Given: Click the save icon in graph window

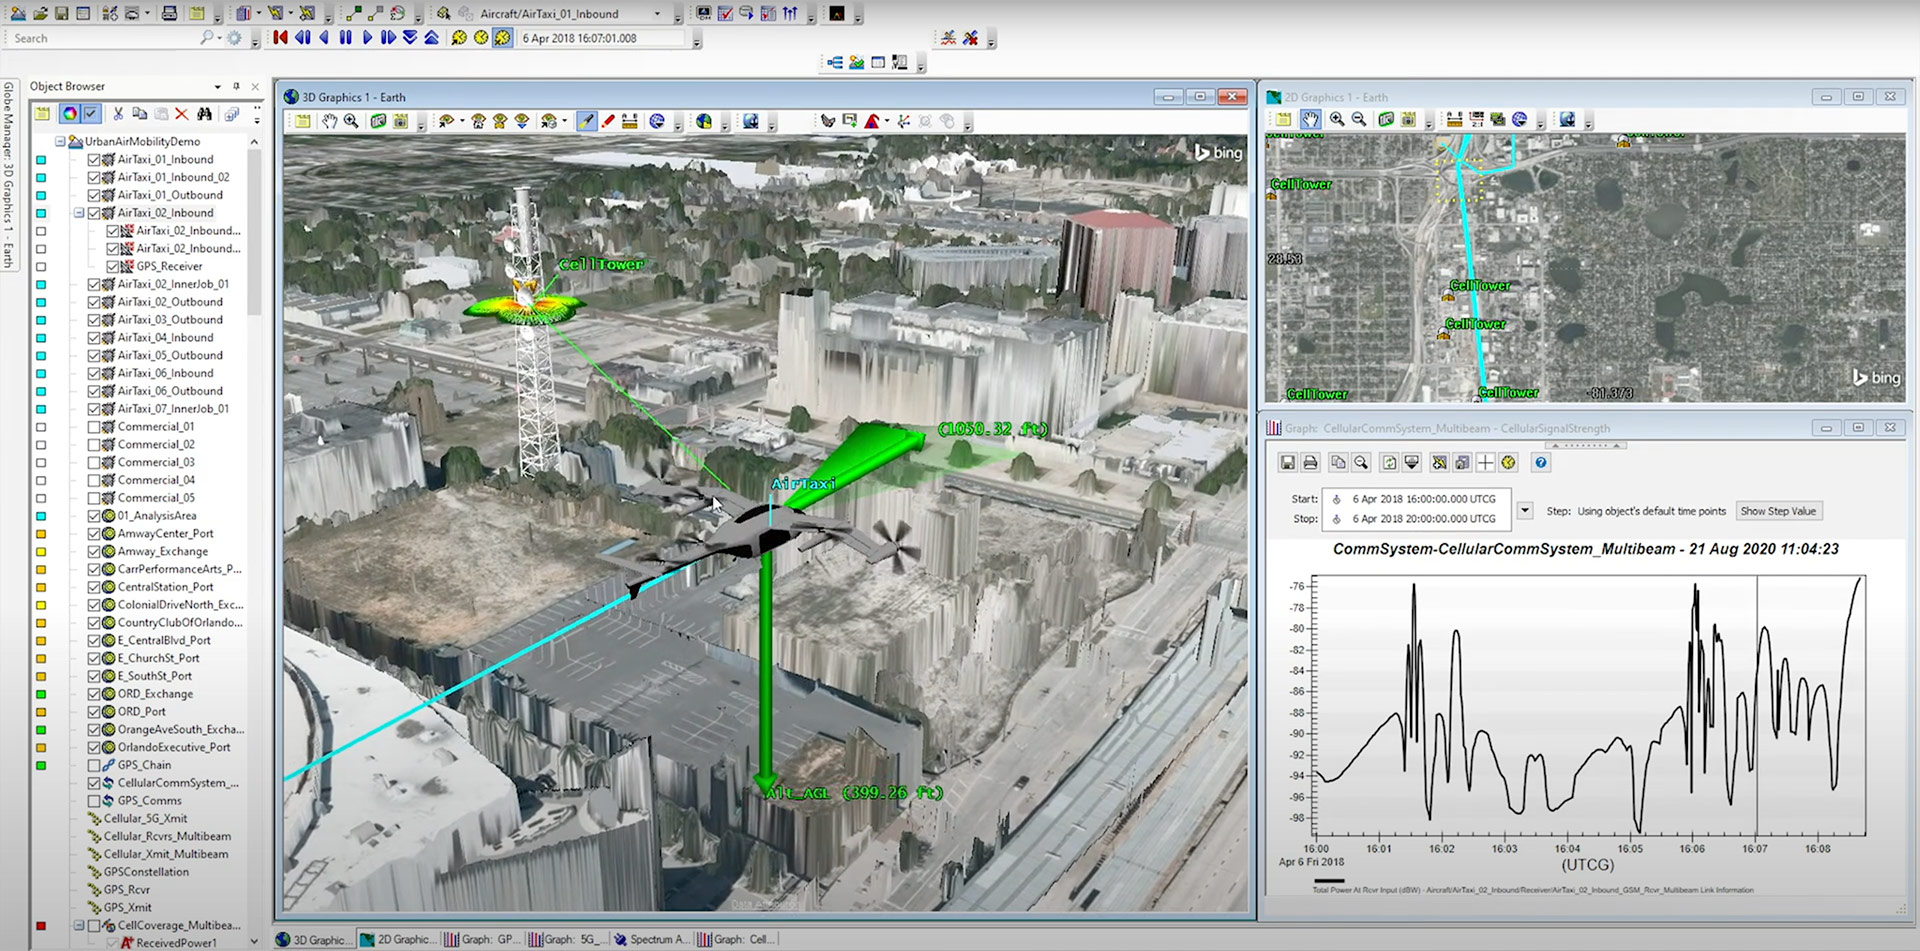Looking at the screenshot, I should (1288, 463).
